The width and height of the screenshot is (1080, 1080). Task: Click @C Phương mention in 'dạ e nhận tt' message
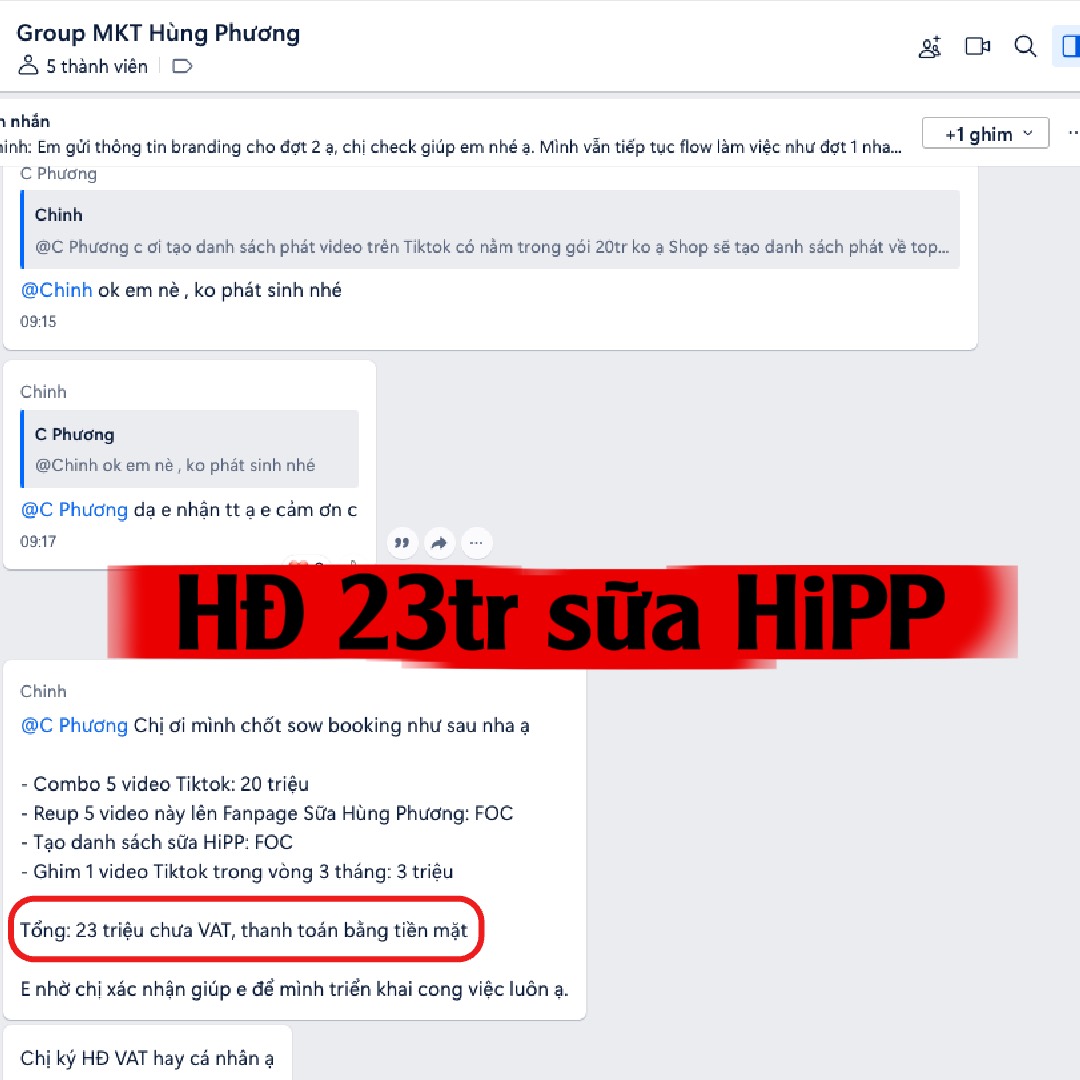tap(74, 510)
